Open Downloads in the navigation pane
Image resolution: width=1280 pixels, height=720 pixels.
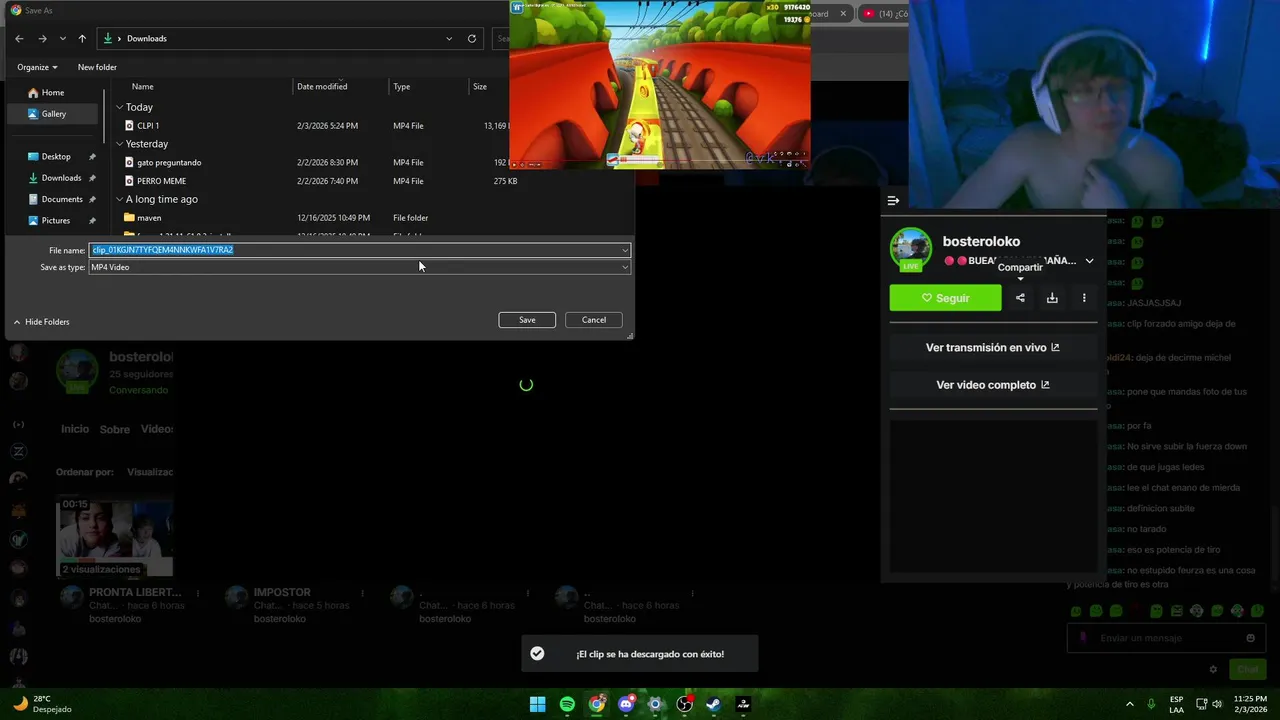tap(61, 178)
